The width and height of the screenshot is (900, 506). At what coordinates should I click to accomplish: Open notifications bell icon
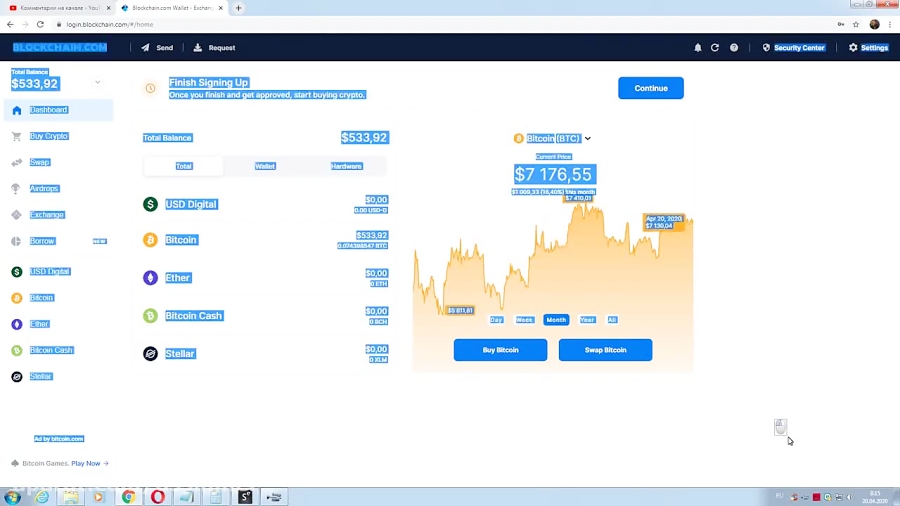697,48
